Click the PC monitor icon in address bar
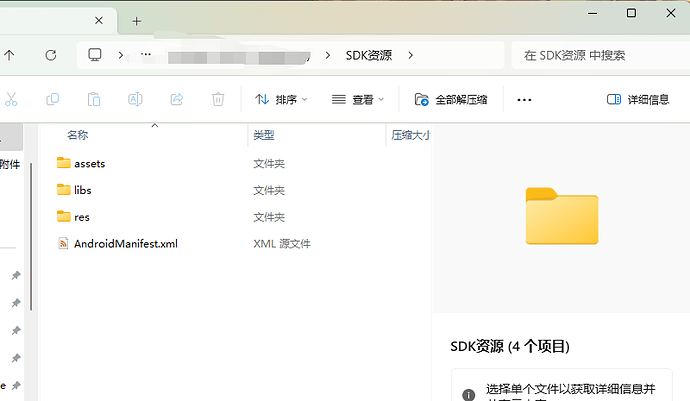The width and height of the screenshot is (690, 401). (95, 55)
